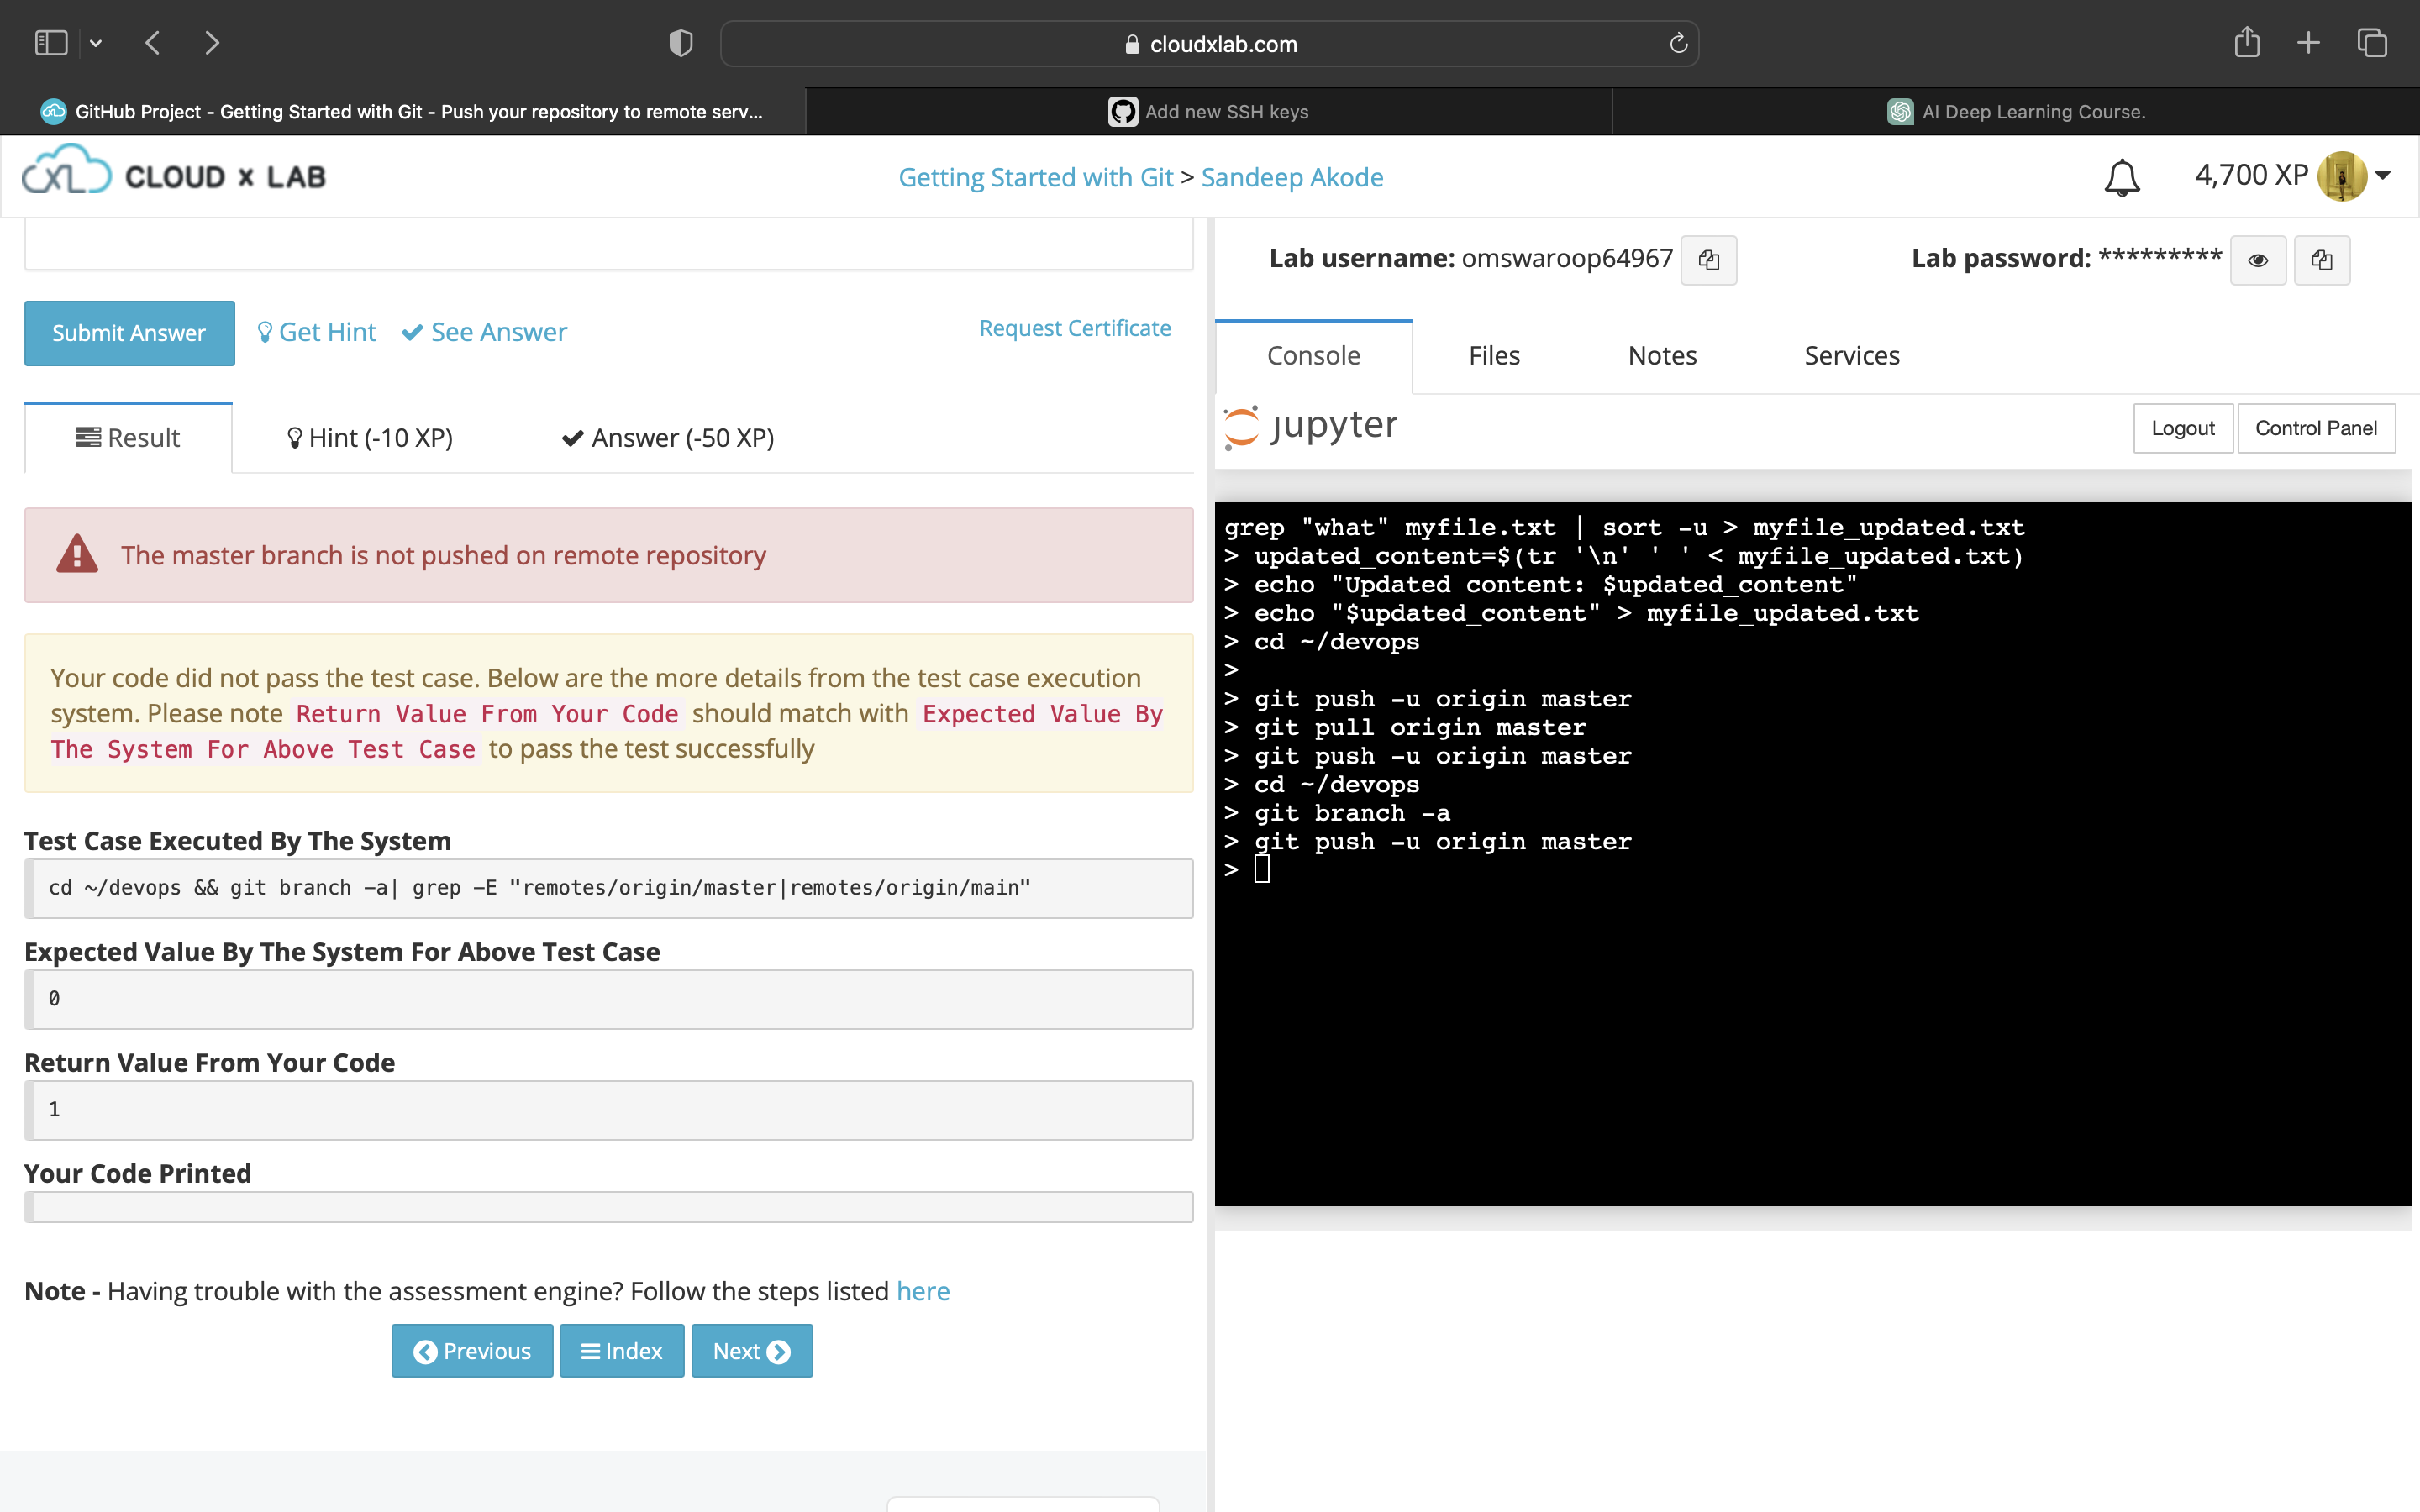Open the notifications bell
2420x1512 pixels.
tap(2121, 178)
